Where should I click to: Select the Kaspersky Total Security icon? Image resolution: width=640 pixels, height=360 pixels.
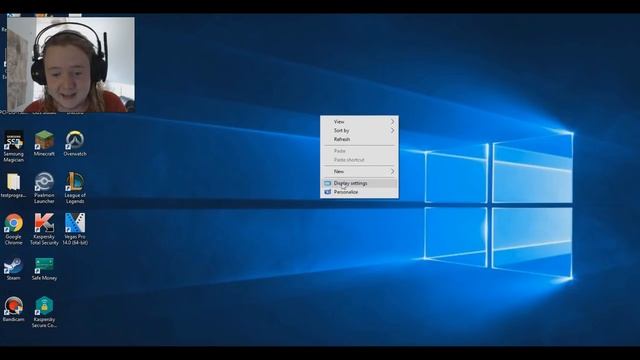coord(44,229)
